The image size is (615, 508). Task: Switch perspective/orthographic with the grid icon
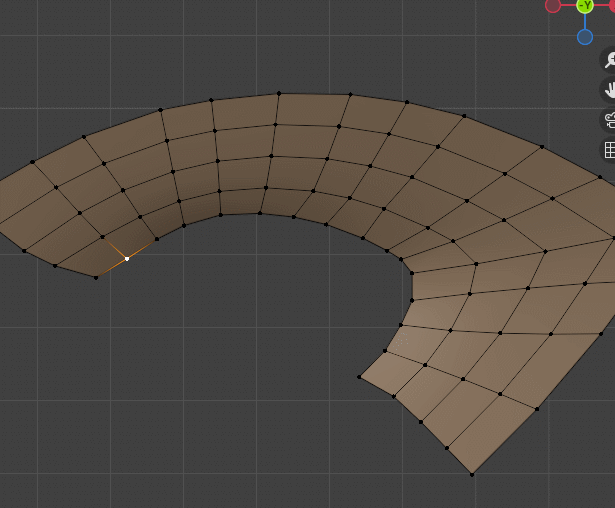point(609,150)
